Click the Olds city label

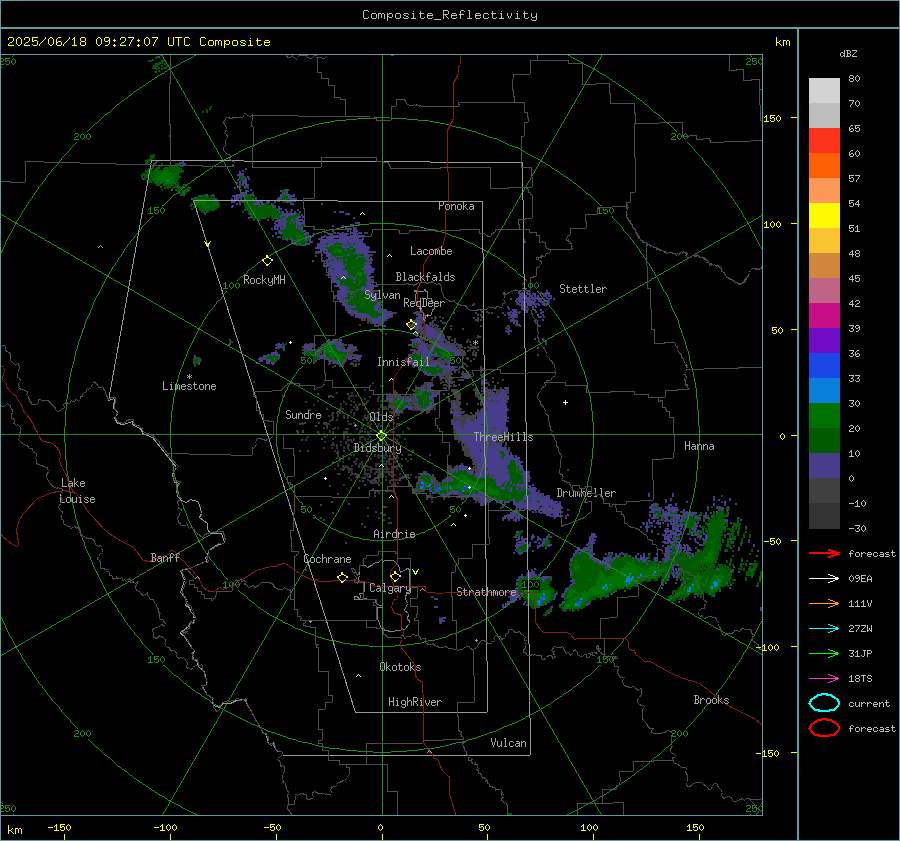click(x=381, y=417)
